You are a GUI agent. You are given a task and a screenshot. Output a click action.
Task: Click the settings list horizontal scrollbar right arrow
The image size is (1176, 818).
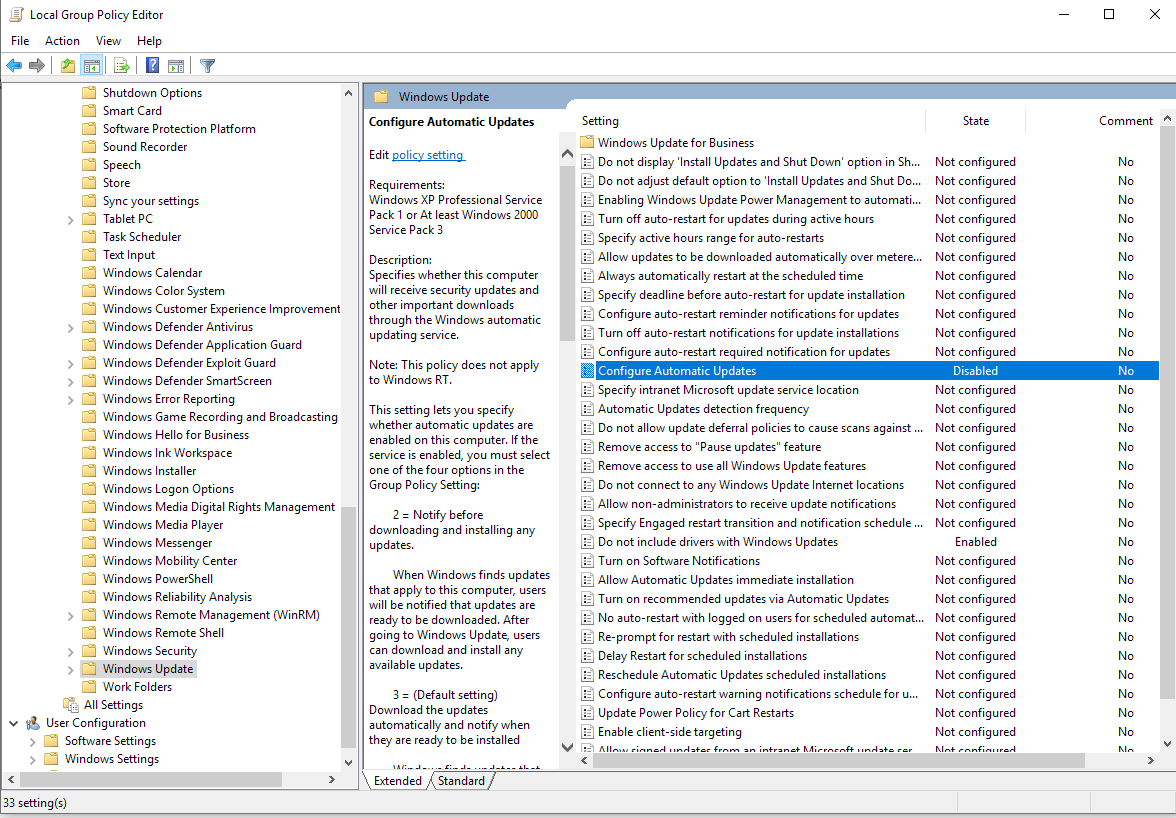point(1150,760)
